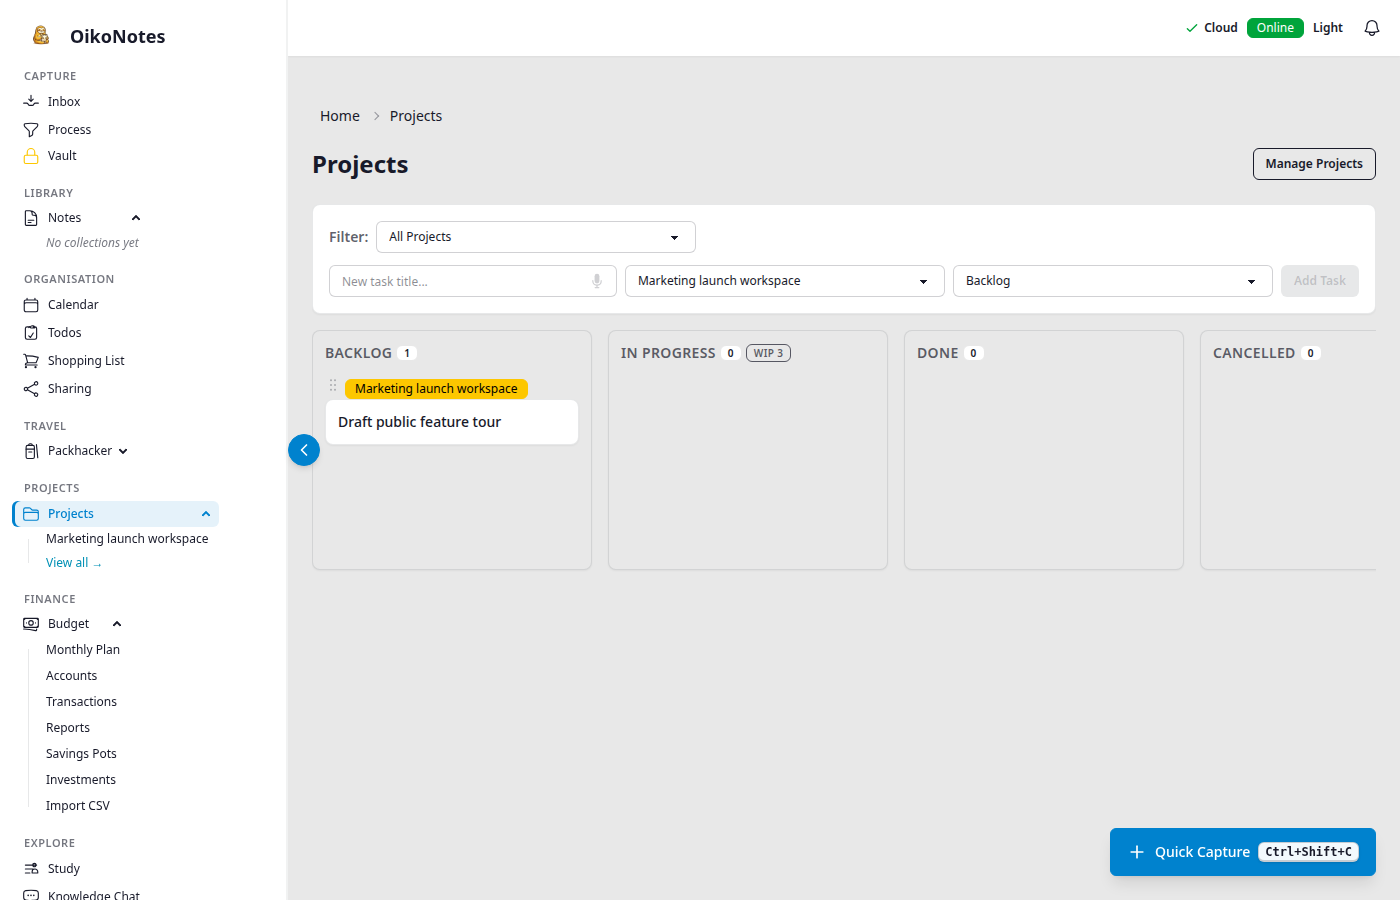The height and width of the screenshot is (900, 1400).
Task: Click the IN PROGRESS column header
Action: click(x=668, y=353)
